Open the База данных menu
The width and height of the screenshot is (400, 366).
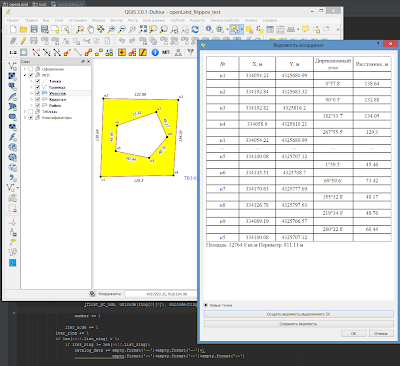[154, 20]
